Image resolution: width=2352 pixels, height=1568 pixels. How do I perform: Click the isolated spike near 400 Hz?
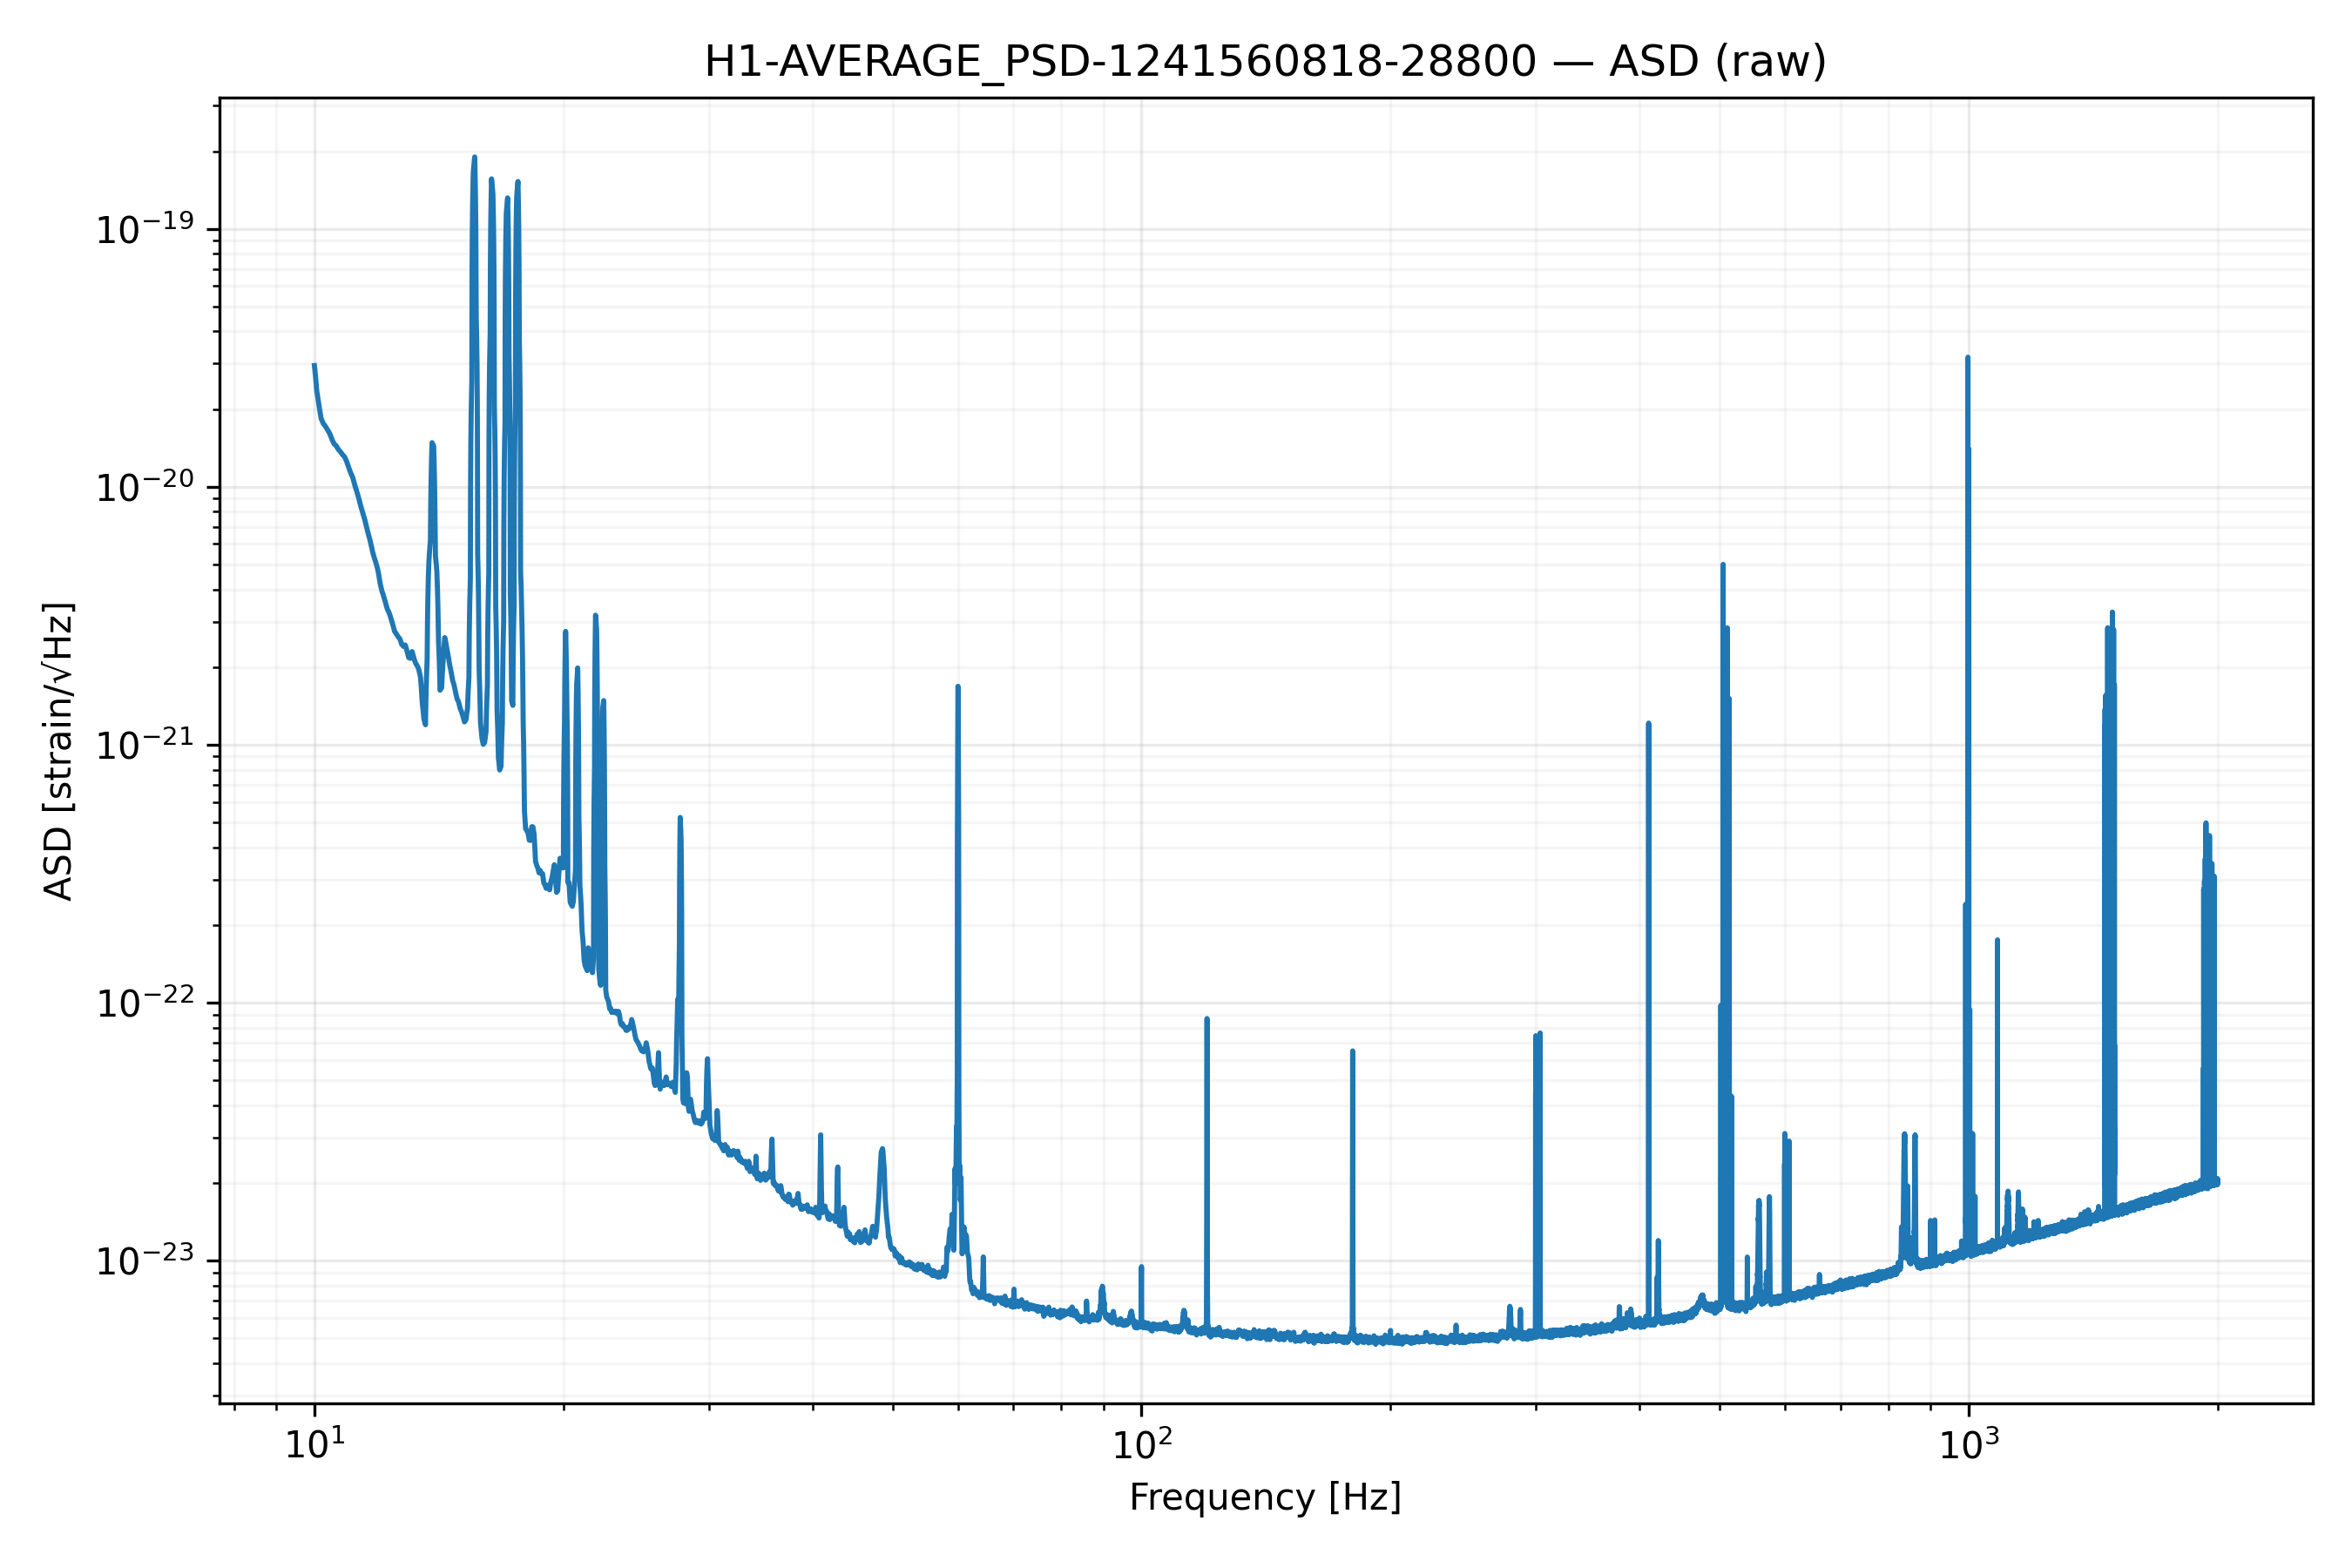click(1649, 724)
